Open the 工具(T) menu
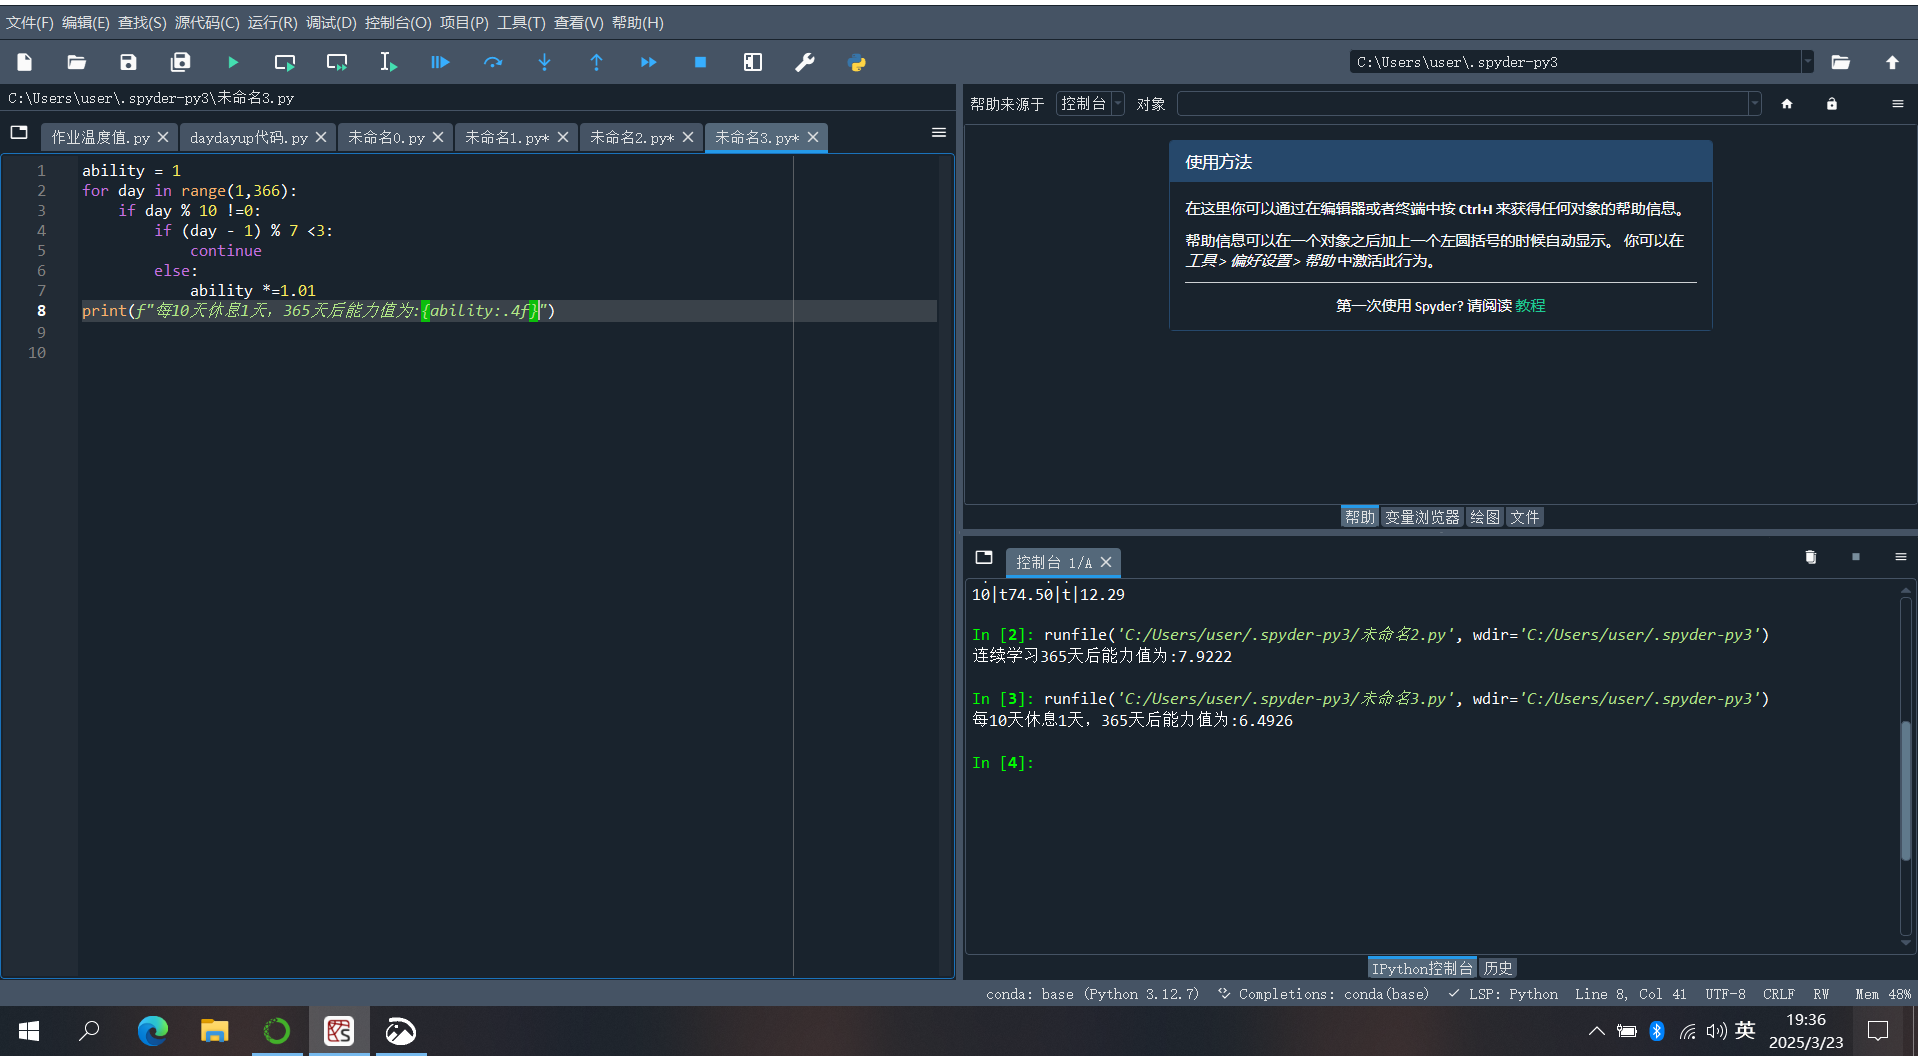Screen dimensions: 1918x1056 click(521, 22)
